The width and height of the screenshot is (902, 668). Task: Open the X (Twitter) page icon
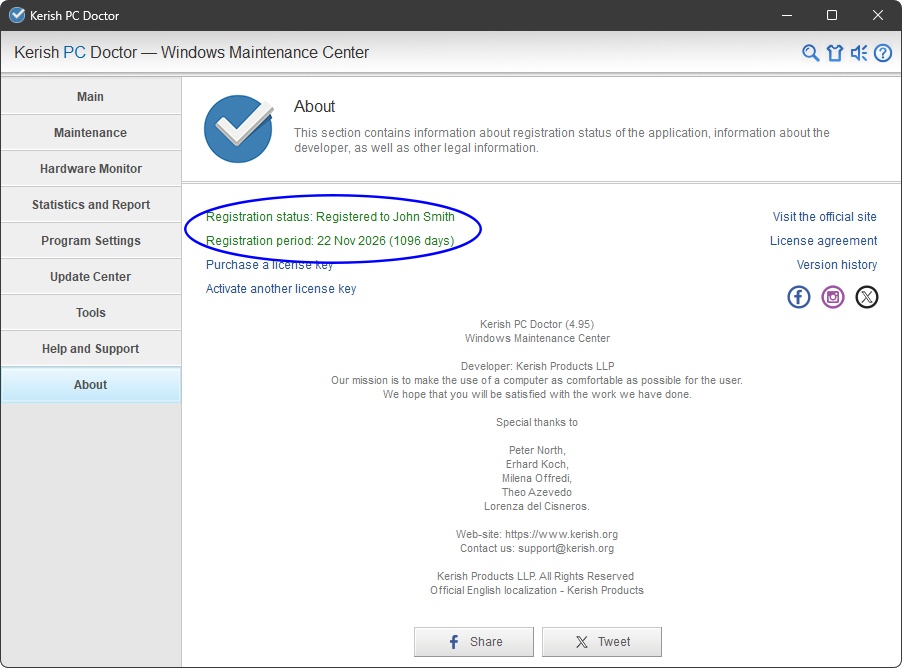[867, 297]
